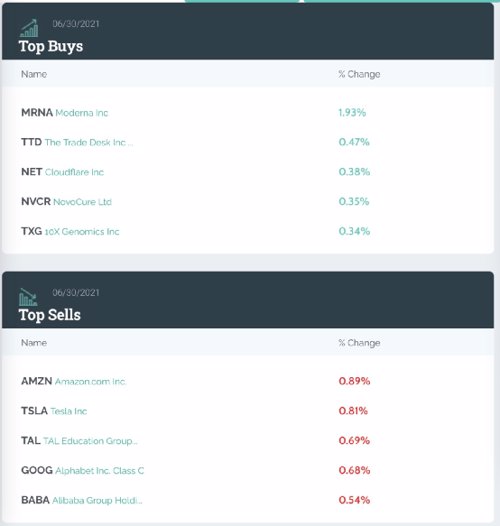This screenshot has height=526, width=500.
Task: Open NVCR NovoCure Ltd stock page
Action: coord(66,202)
